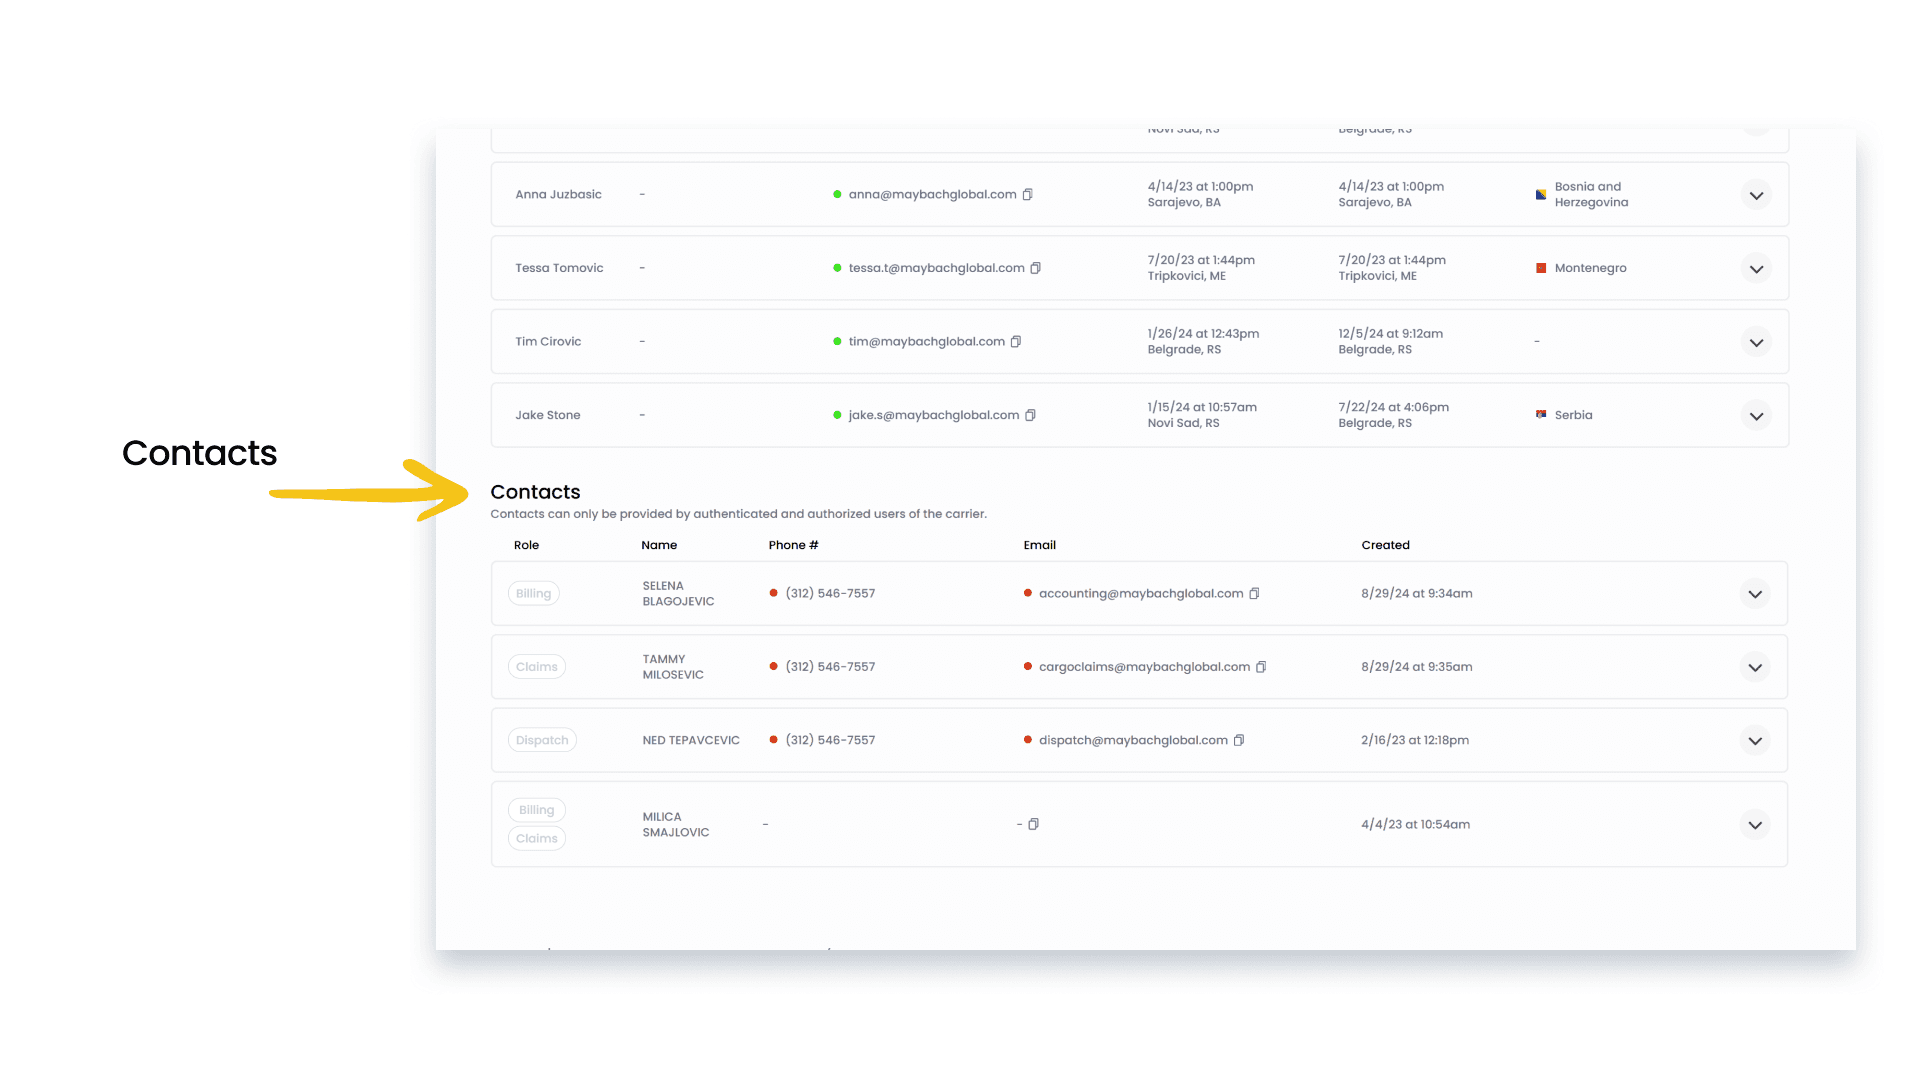Click Billing tag on Selena Blagojevic row

click(533, 594)
